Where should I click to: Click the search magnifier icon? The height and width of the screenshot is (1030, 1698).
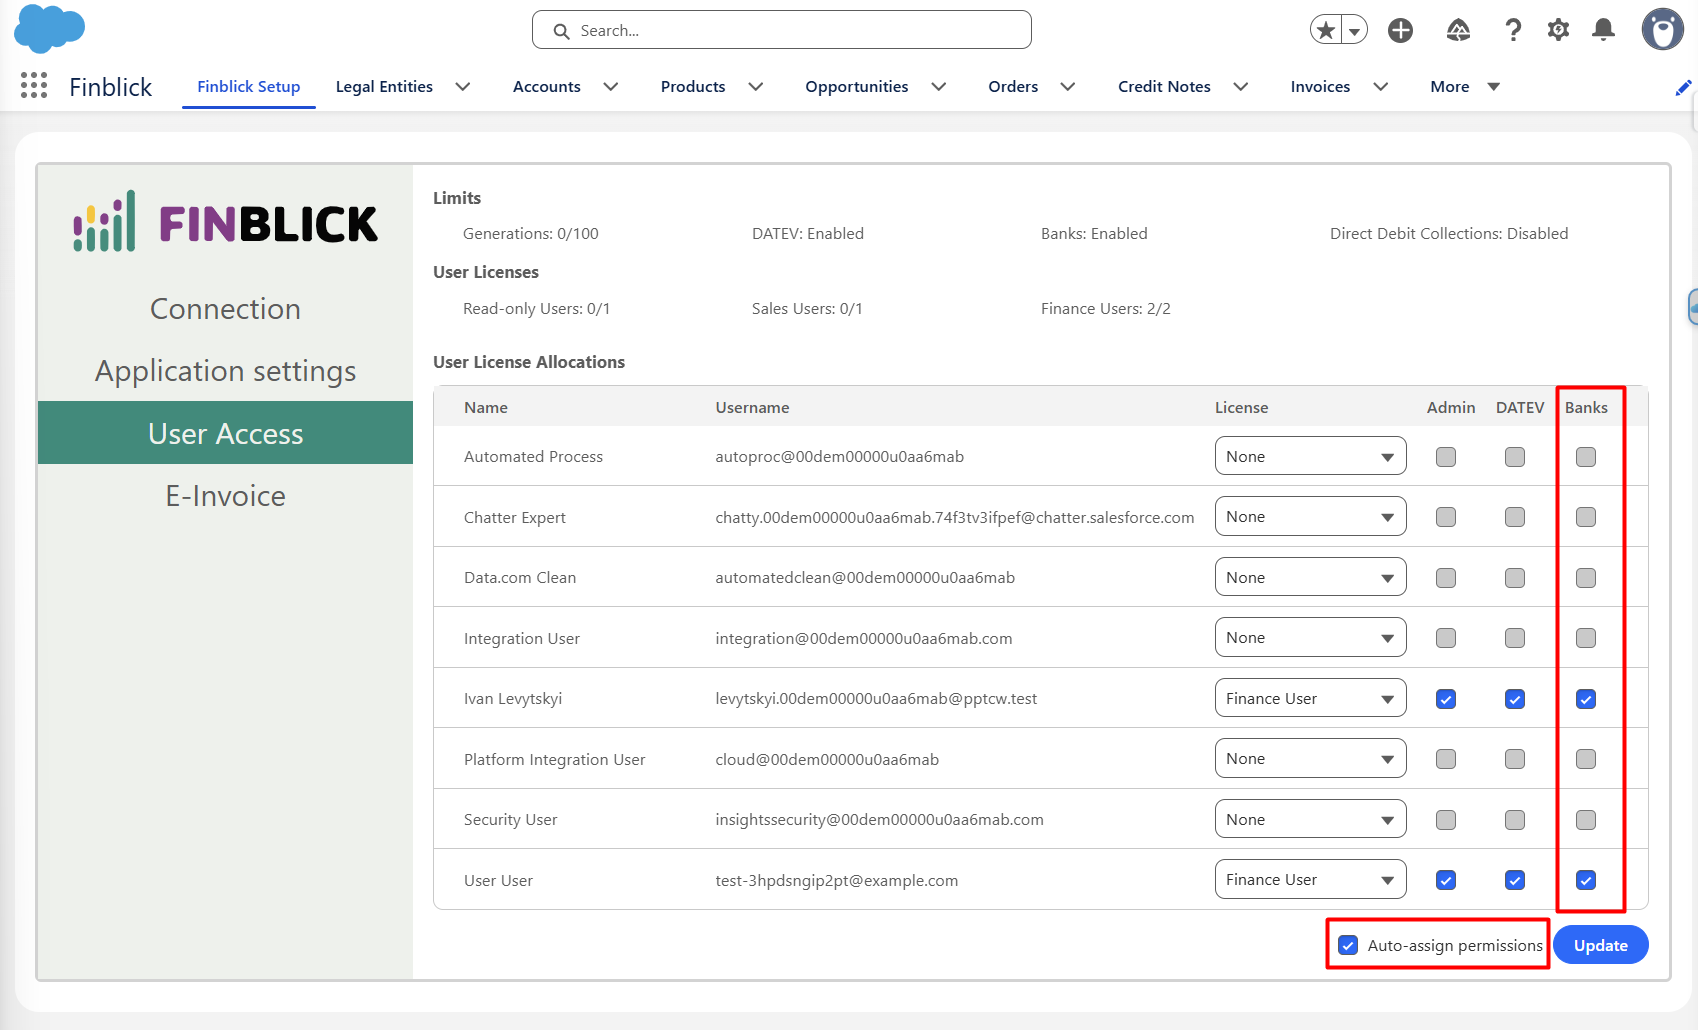tap(562, 31)
